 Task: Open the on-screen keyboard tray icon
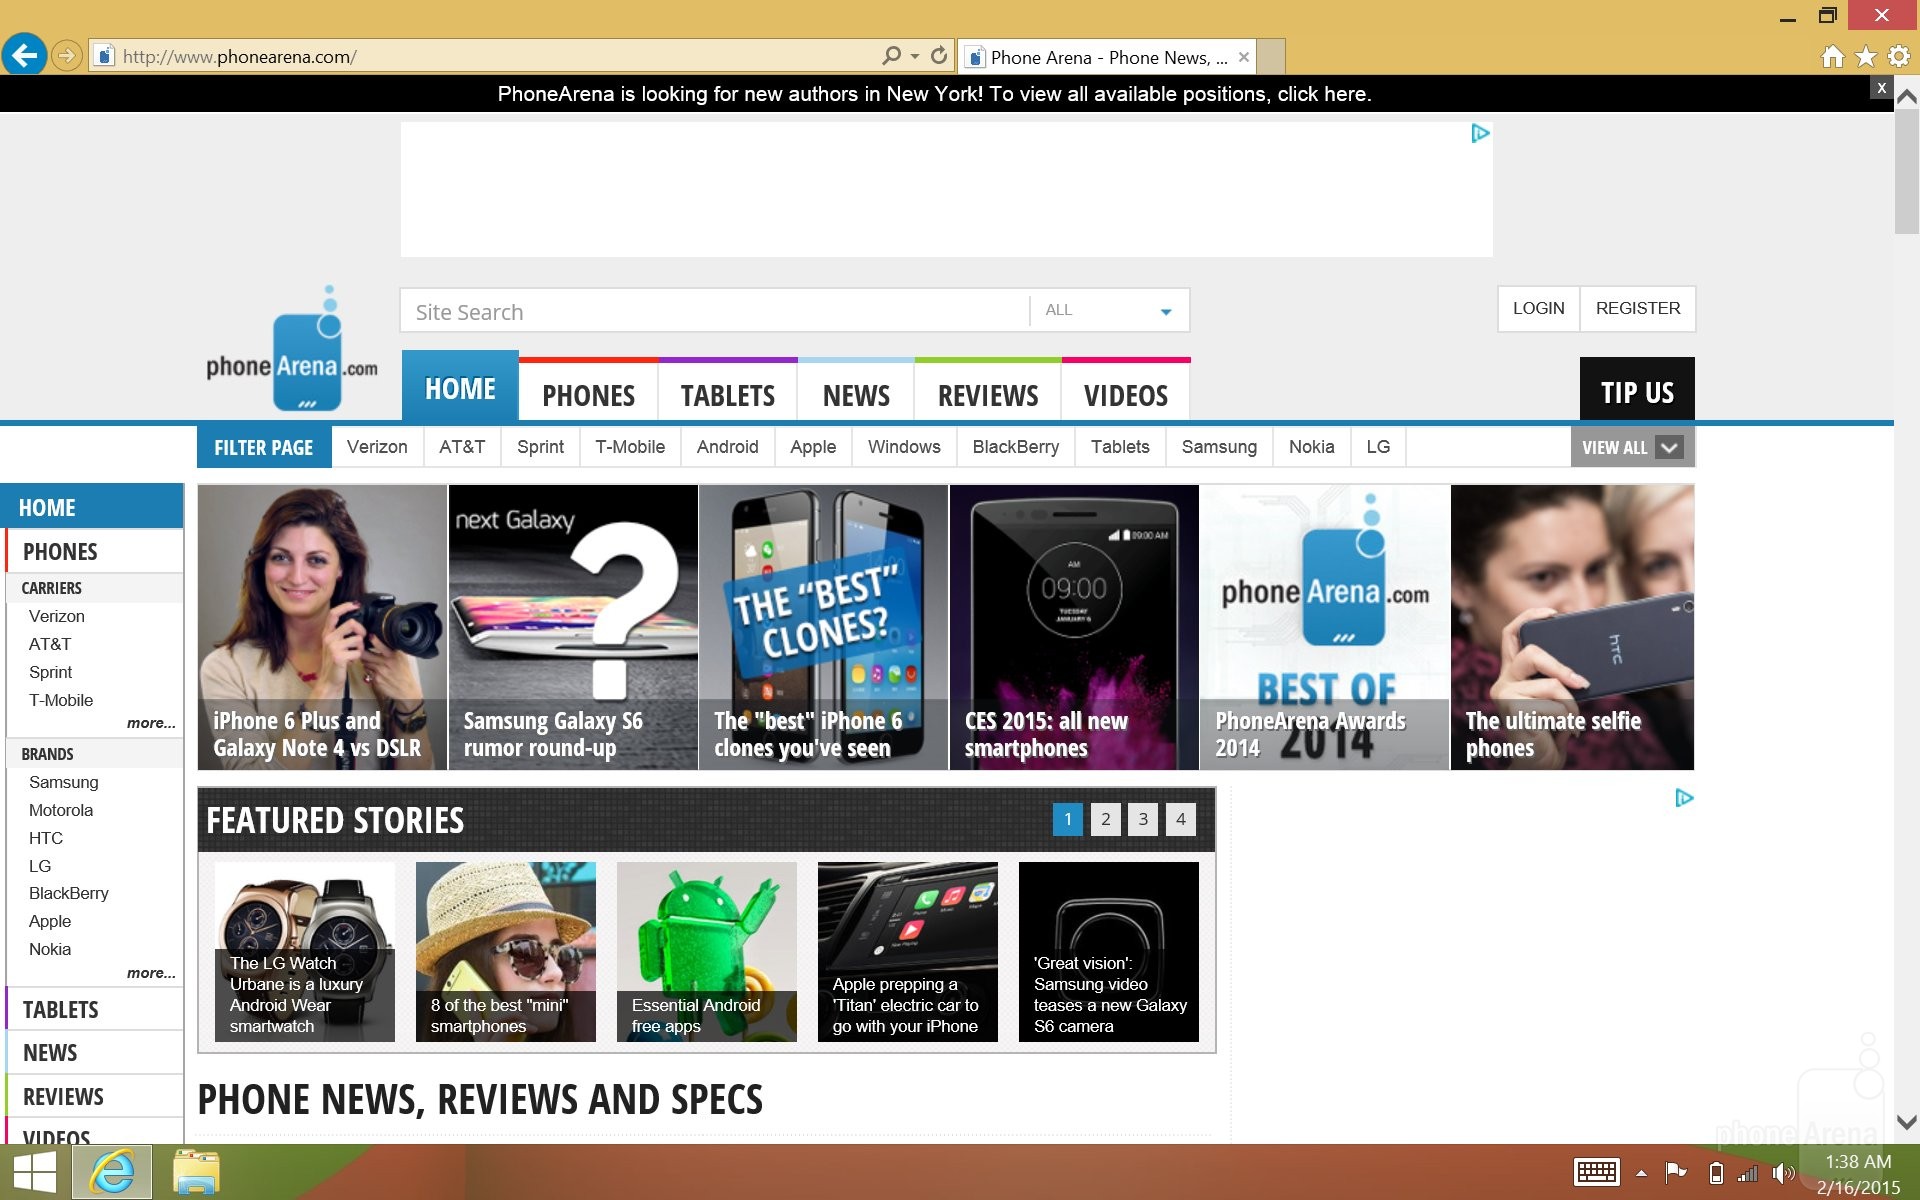[x=1596, y=1172]
